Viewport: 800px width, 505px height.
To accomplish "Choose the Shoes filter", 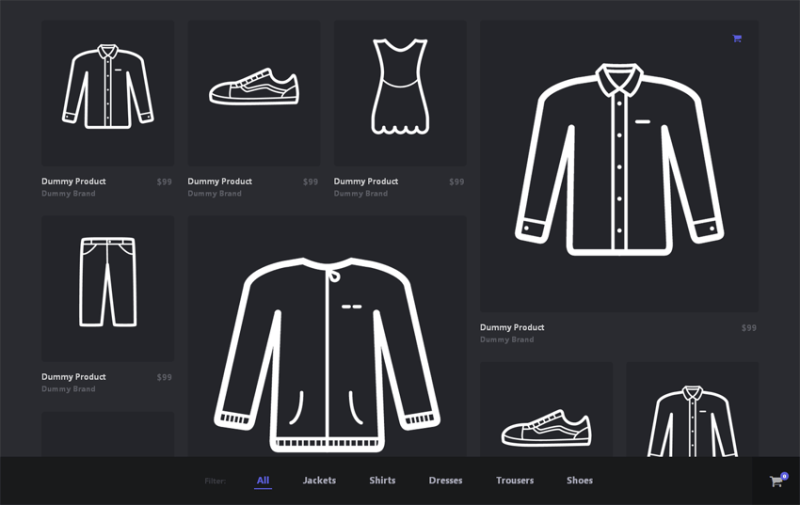I will 579,481.
